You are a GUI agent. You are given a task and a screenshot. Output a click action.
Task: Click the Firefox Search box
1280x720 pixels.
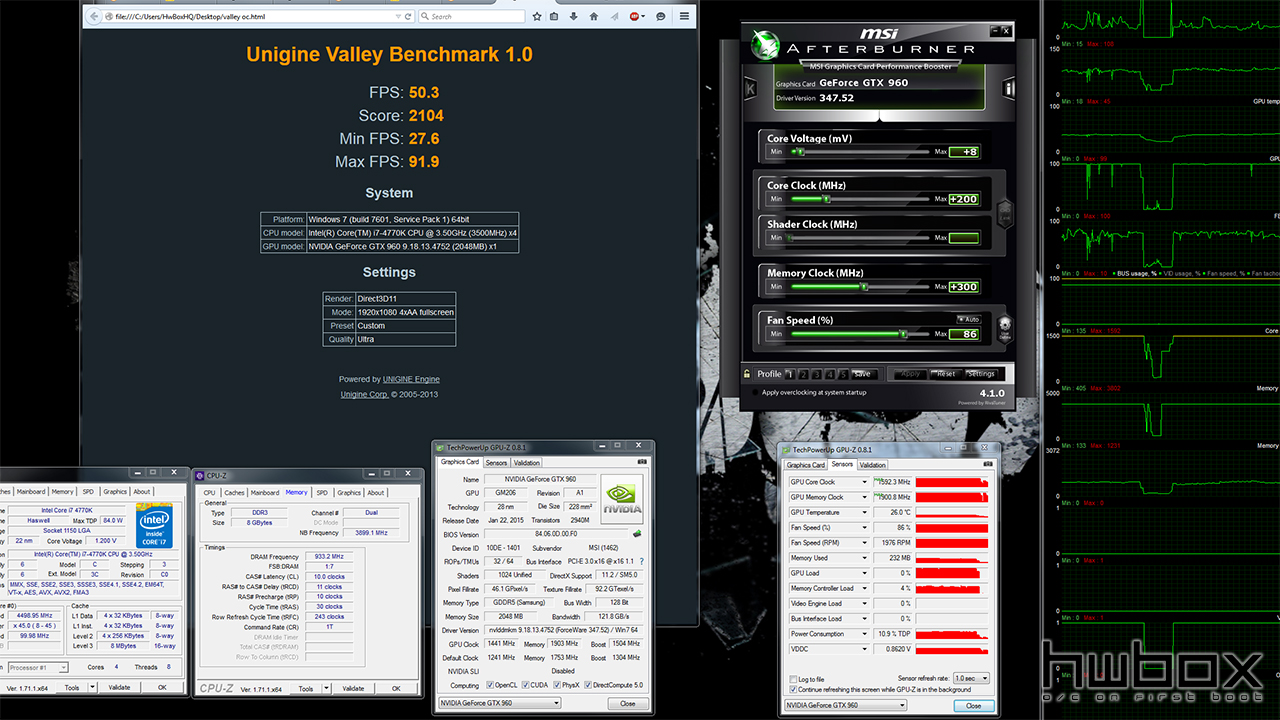[470, 17]
